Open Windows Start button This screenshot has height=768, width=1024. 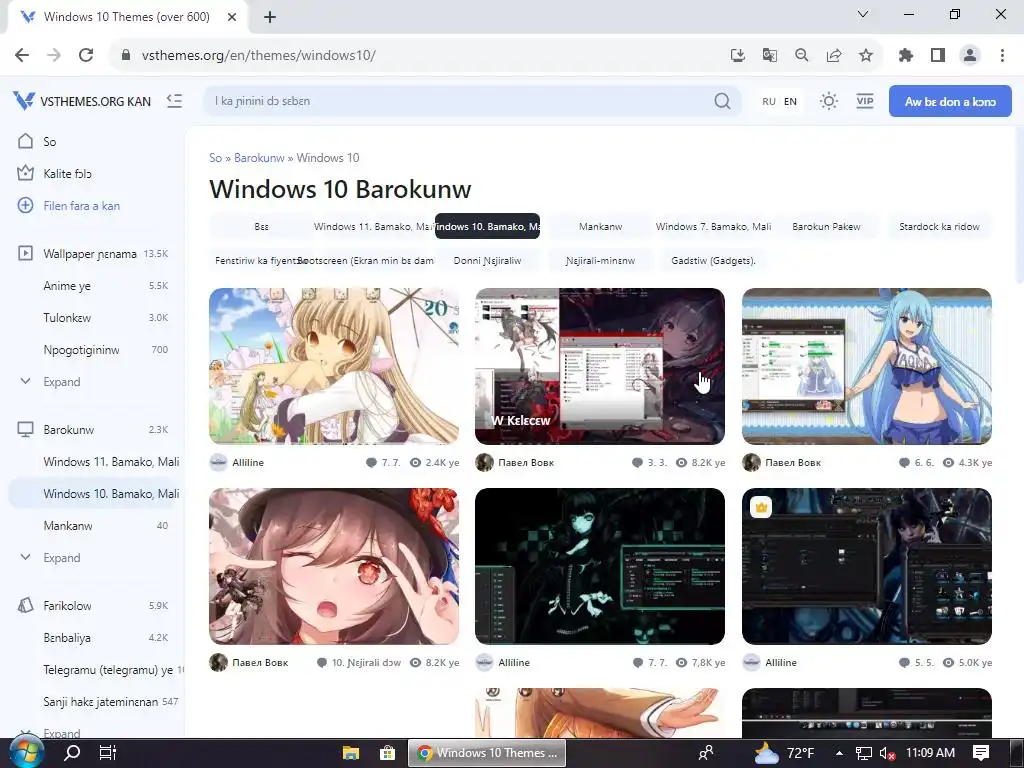26,752
